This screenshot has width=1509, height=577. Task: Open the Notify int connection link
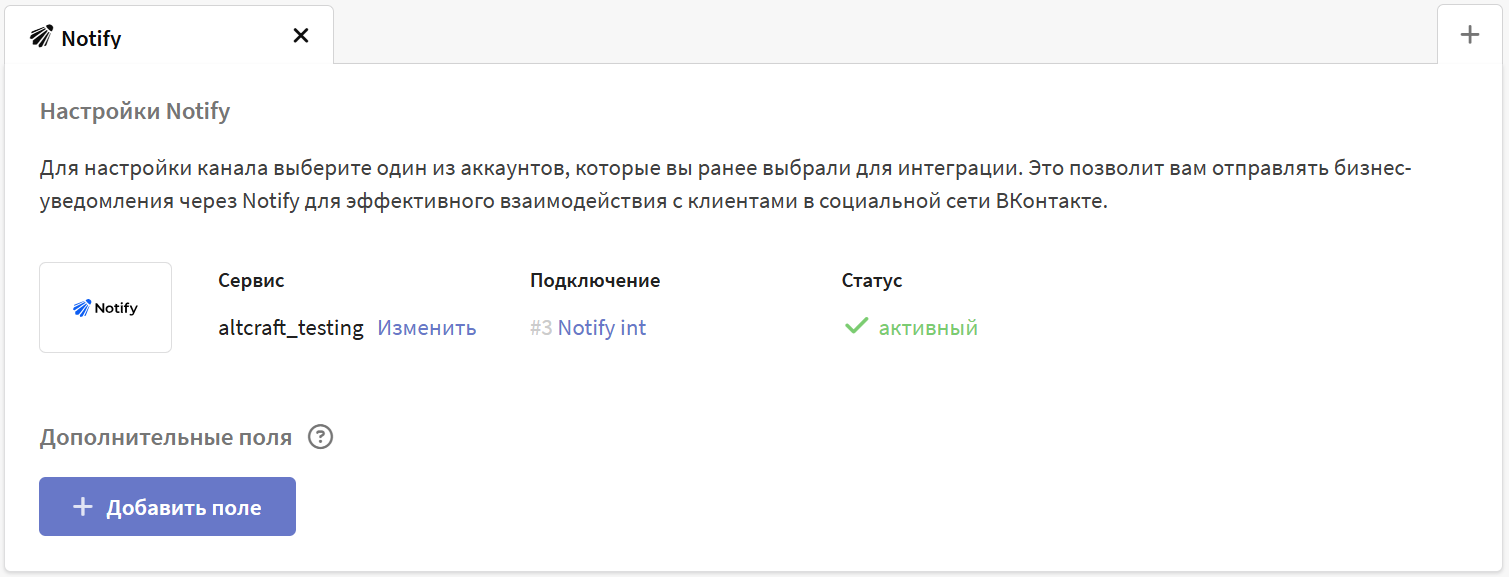[x=602, y=328]
